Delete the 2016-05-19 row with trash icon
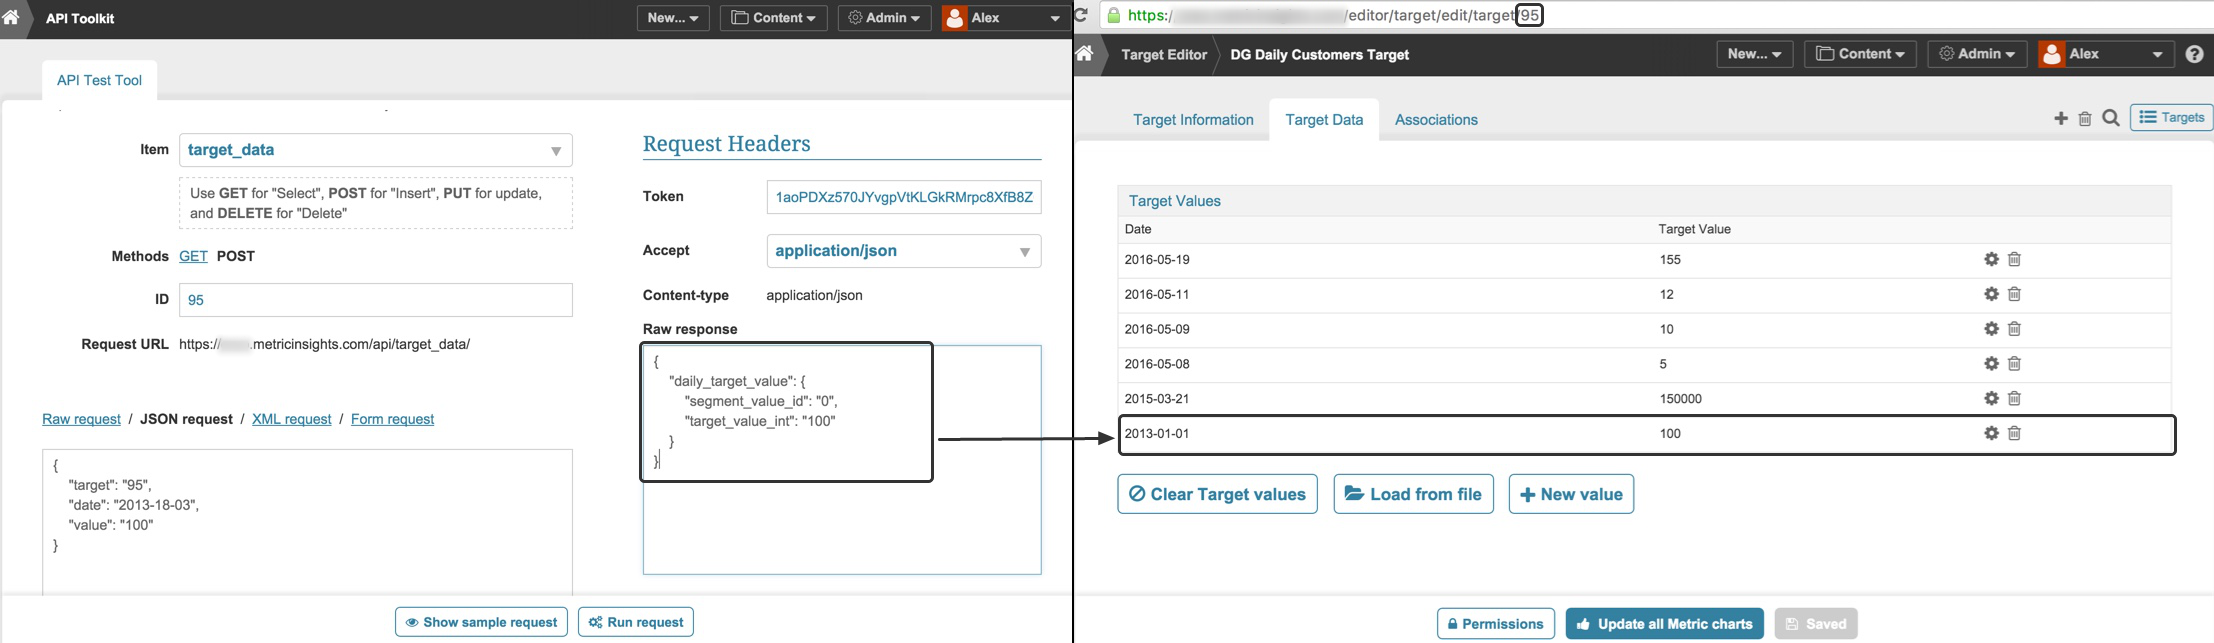The width and height of the screenshot is (2214, 643). pyautogui.click(x=2014, y=259)
